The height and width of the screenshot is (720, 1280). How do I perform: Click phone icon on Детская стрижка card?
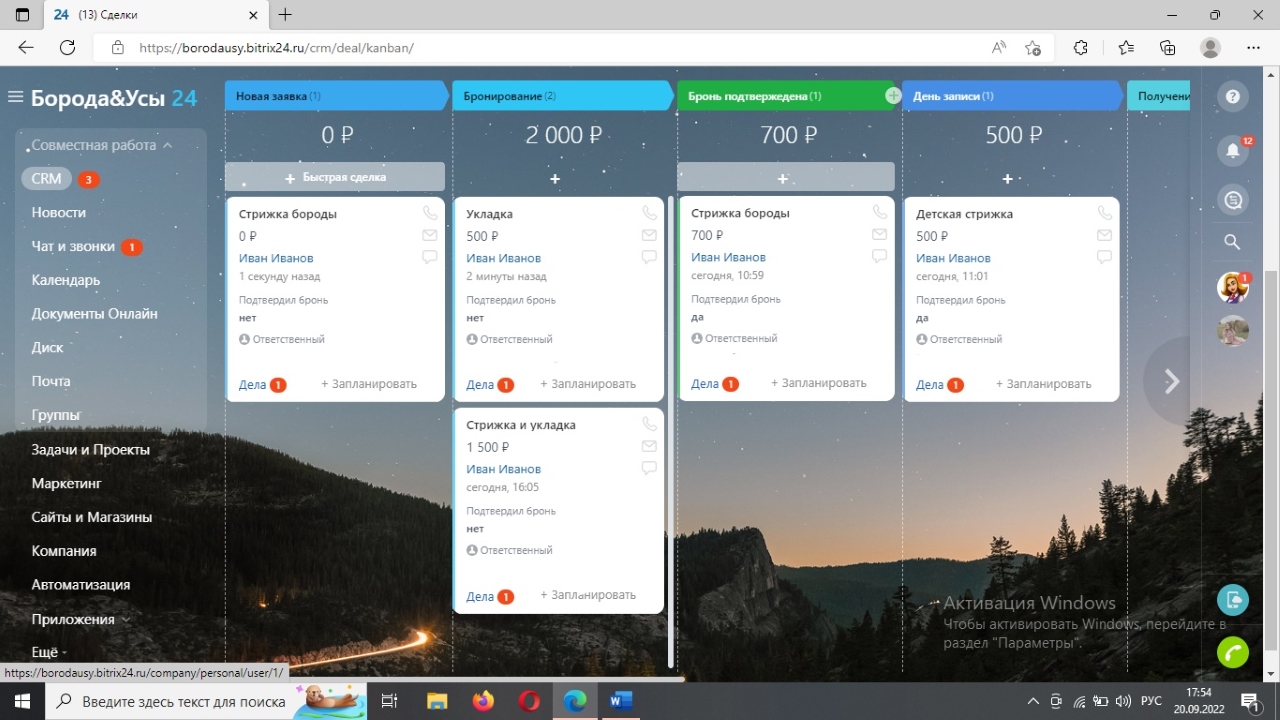(x=1104, y=213)
